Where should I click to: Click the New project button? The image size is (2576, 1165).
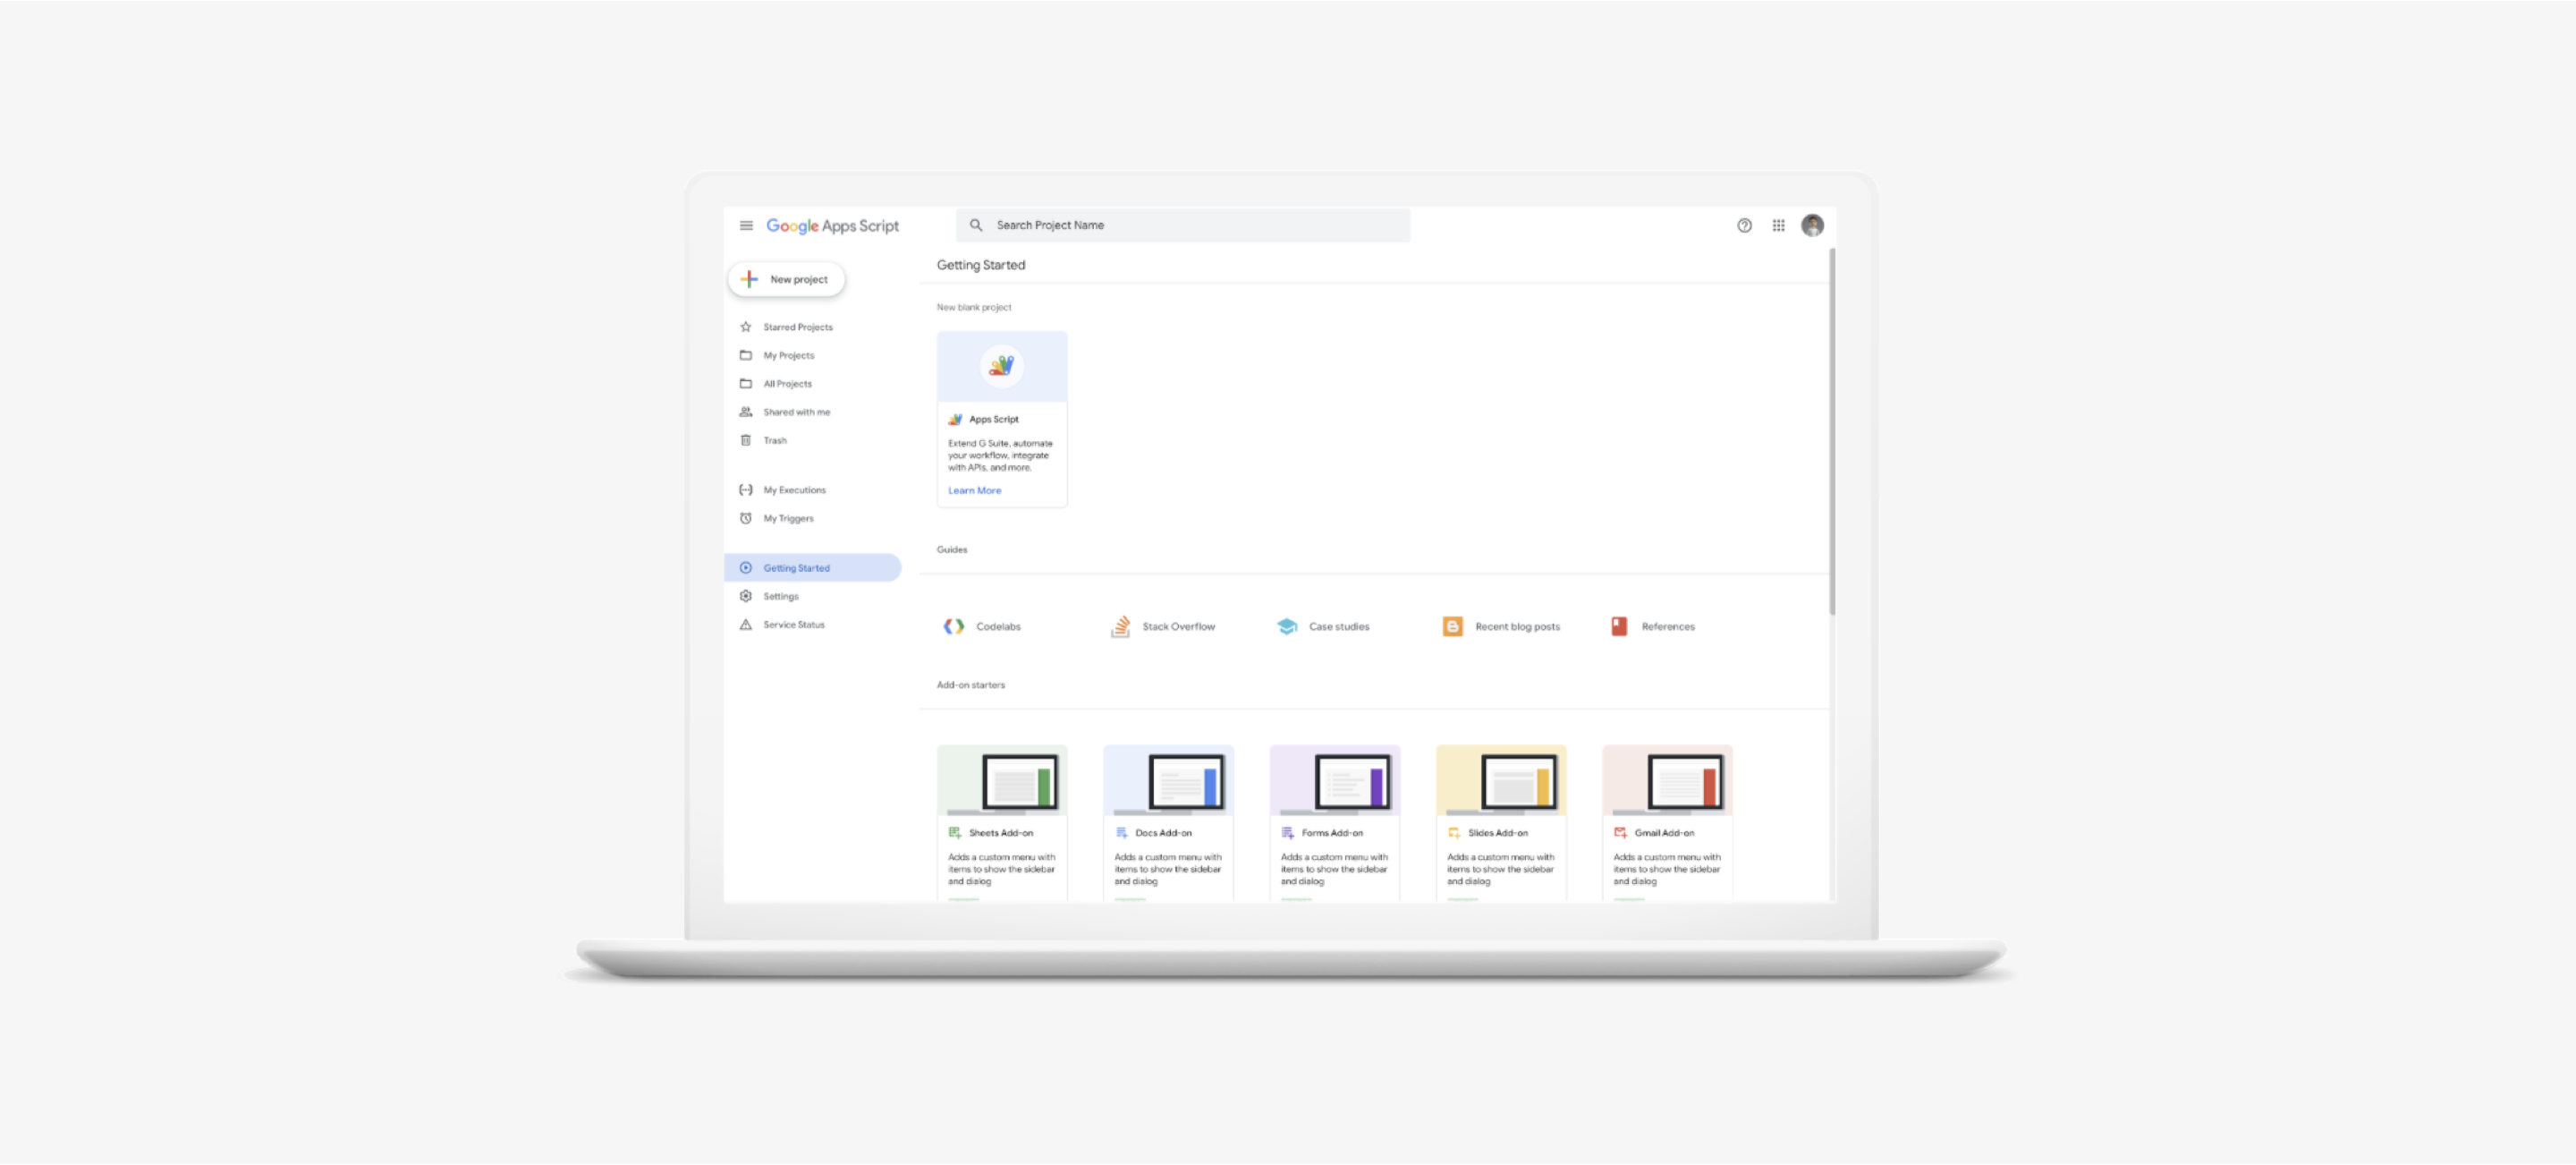[787, 280]
